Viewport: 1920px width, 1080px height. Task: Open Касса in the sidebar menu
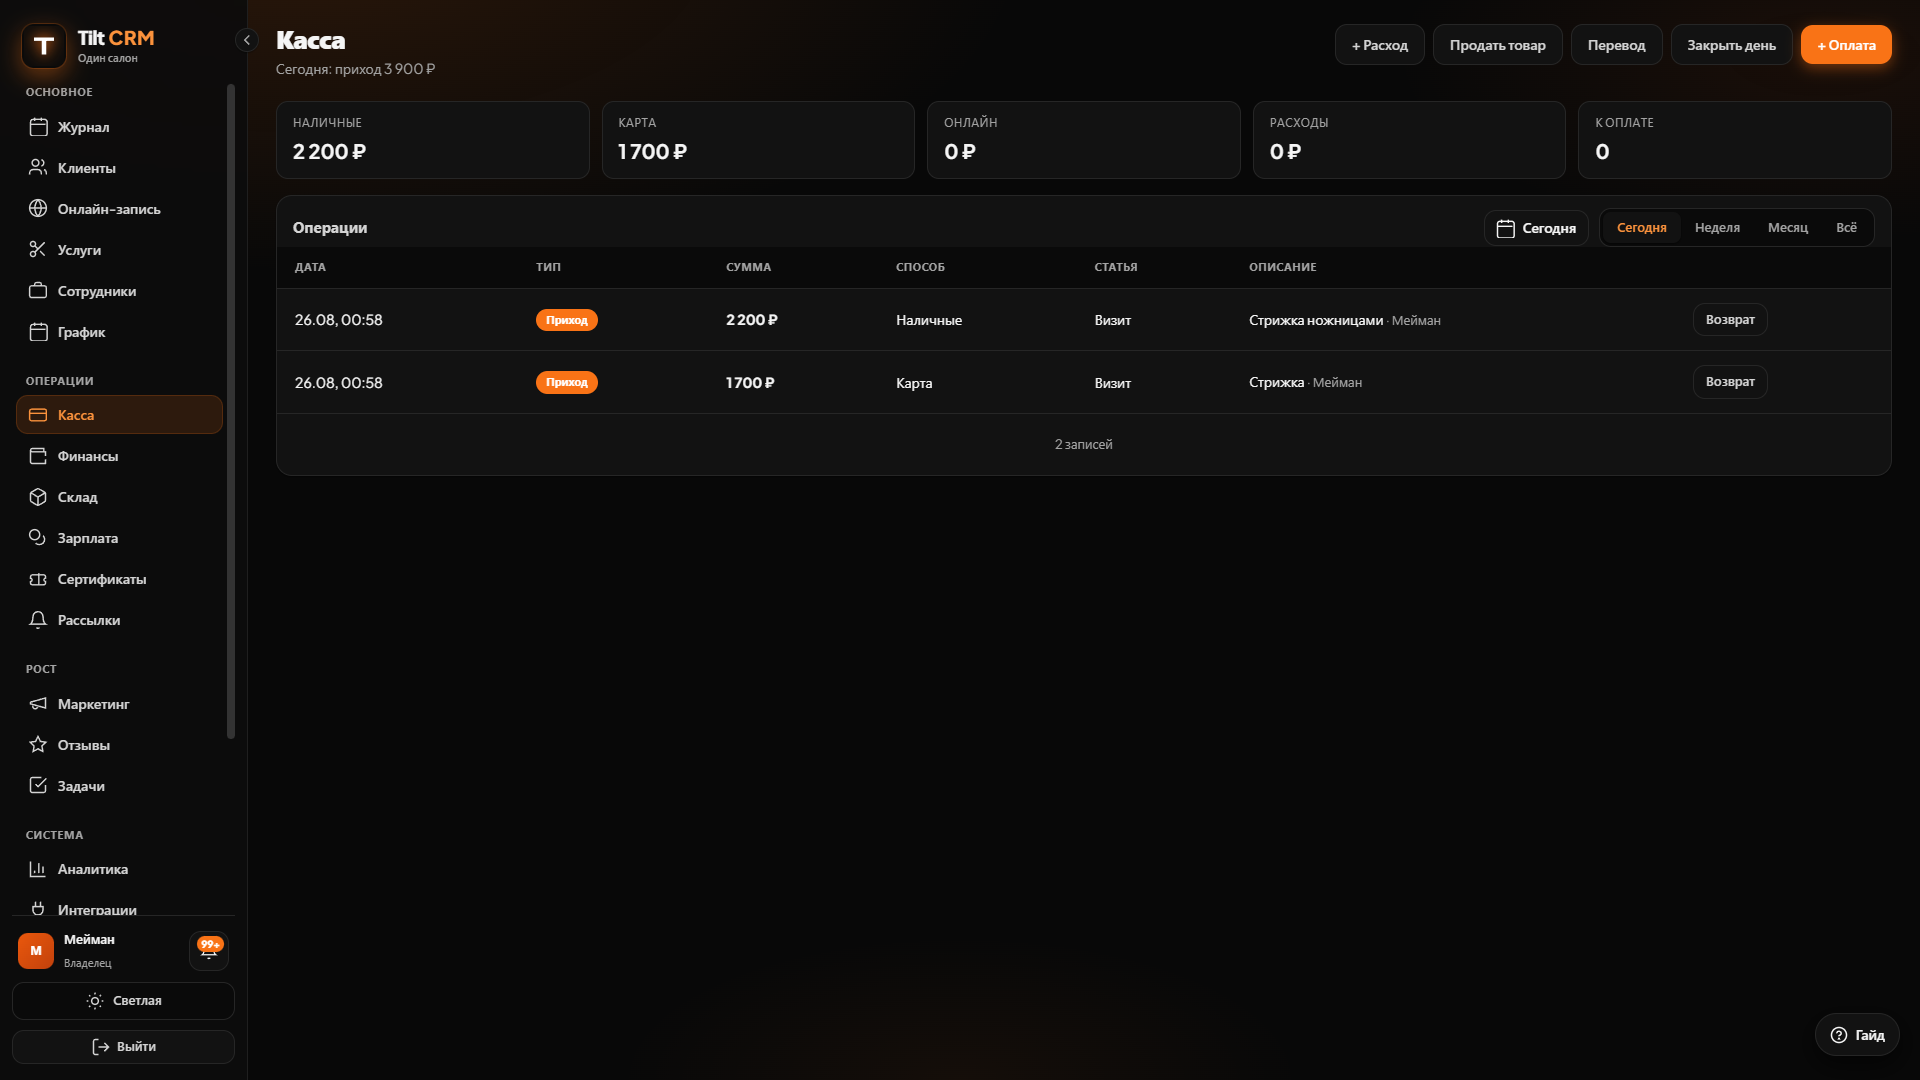pos(119,415)
